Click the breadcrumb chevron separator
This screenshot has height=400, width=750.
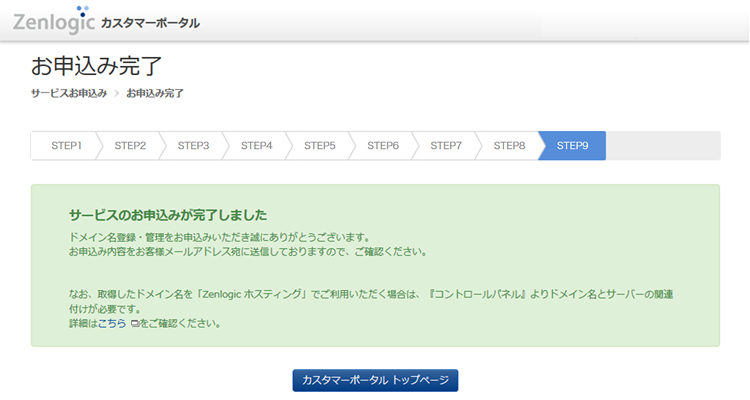click(117, 93)
